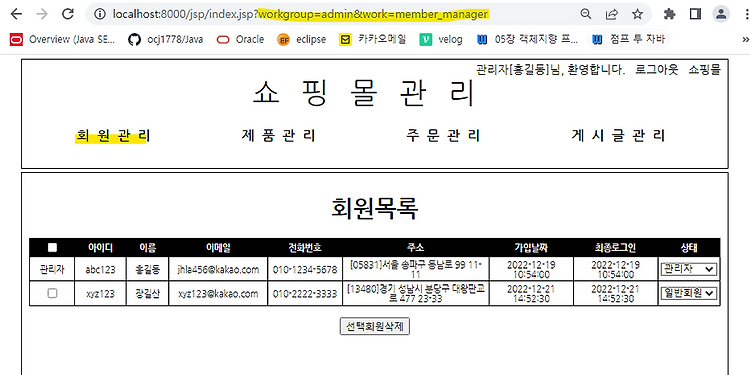Click the 회원목록 heading
750x375 pixels.
click(x=375, y=208)
